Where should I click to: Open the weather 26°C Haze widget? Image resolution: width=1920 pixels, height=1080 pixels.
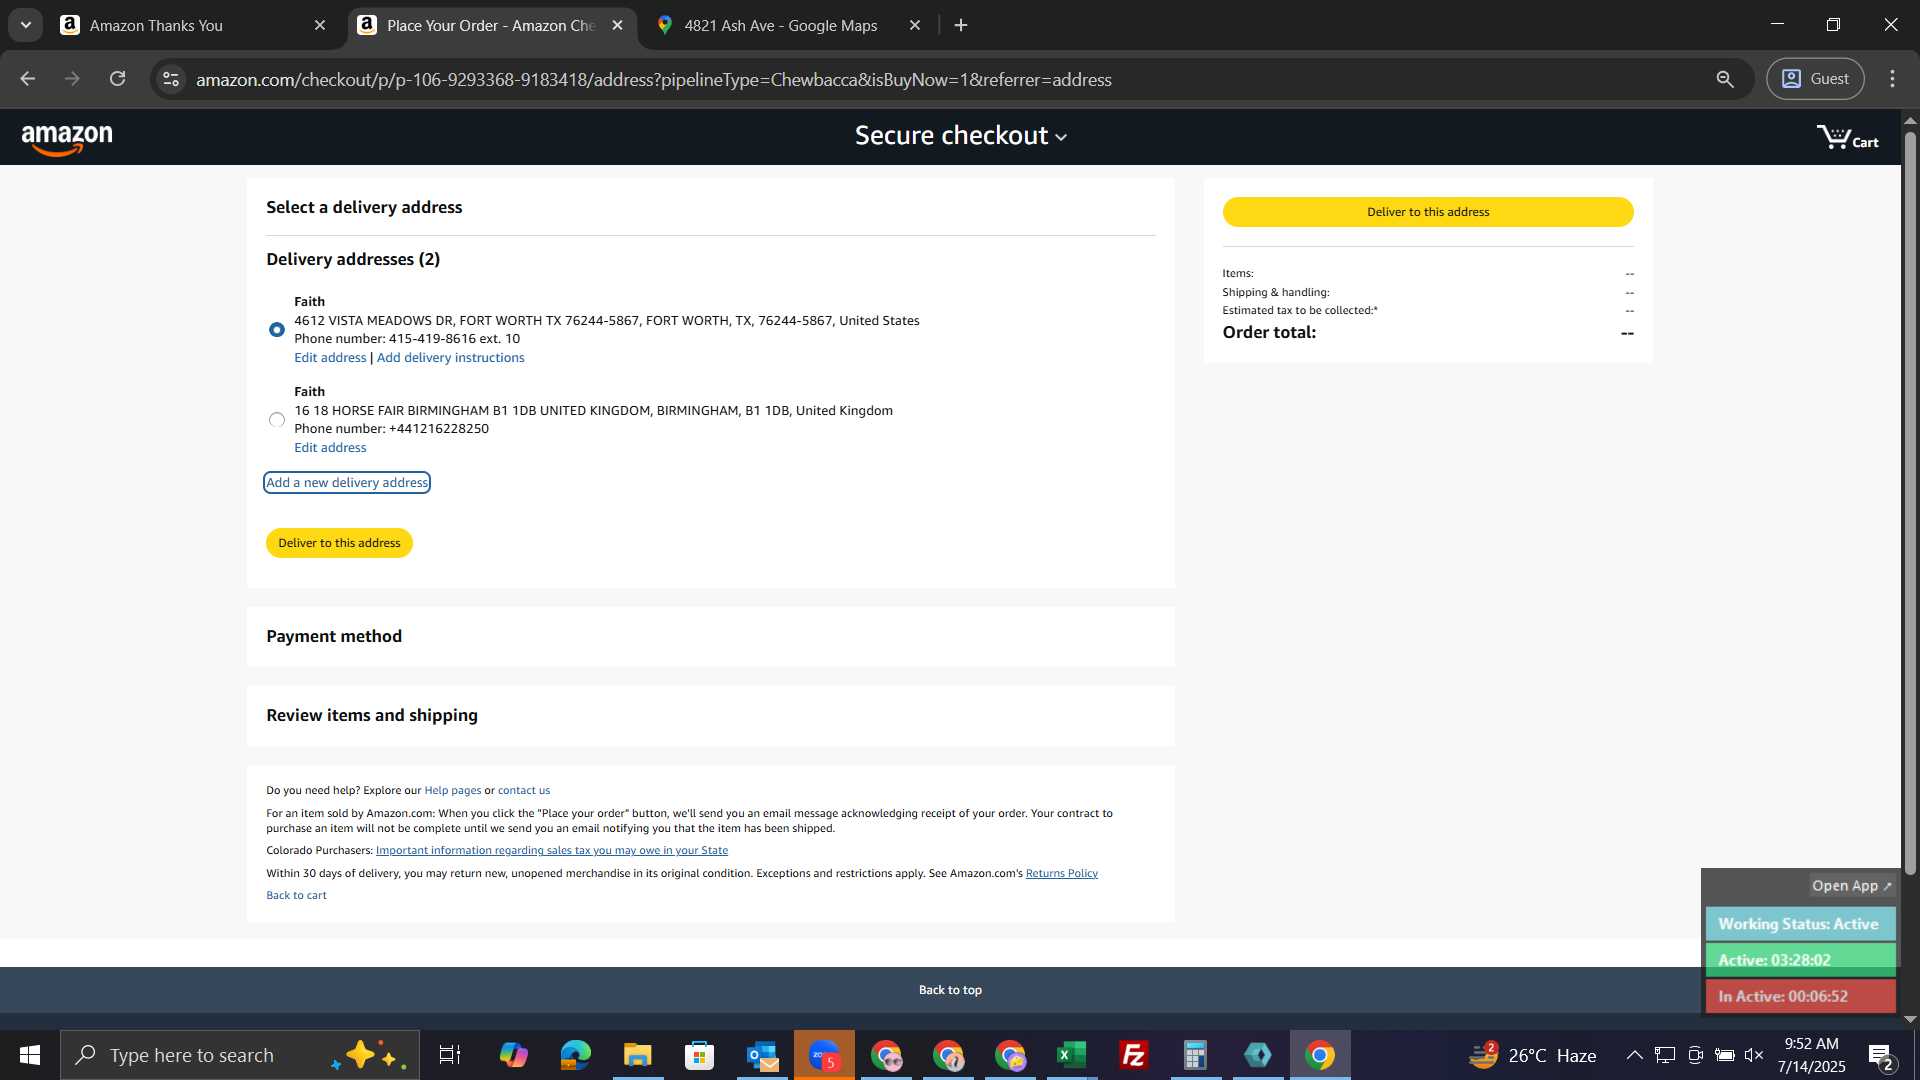1532,1055
